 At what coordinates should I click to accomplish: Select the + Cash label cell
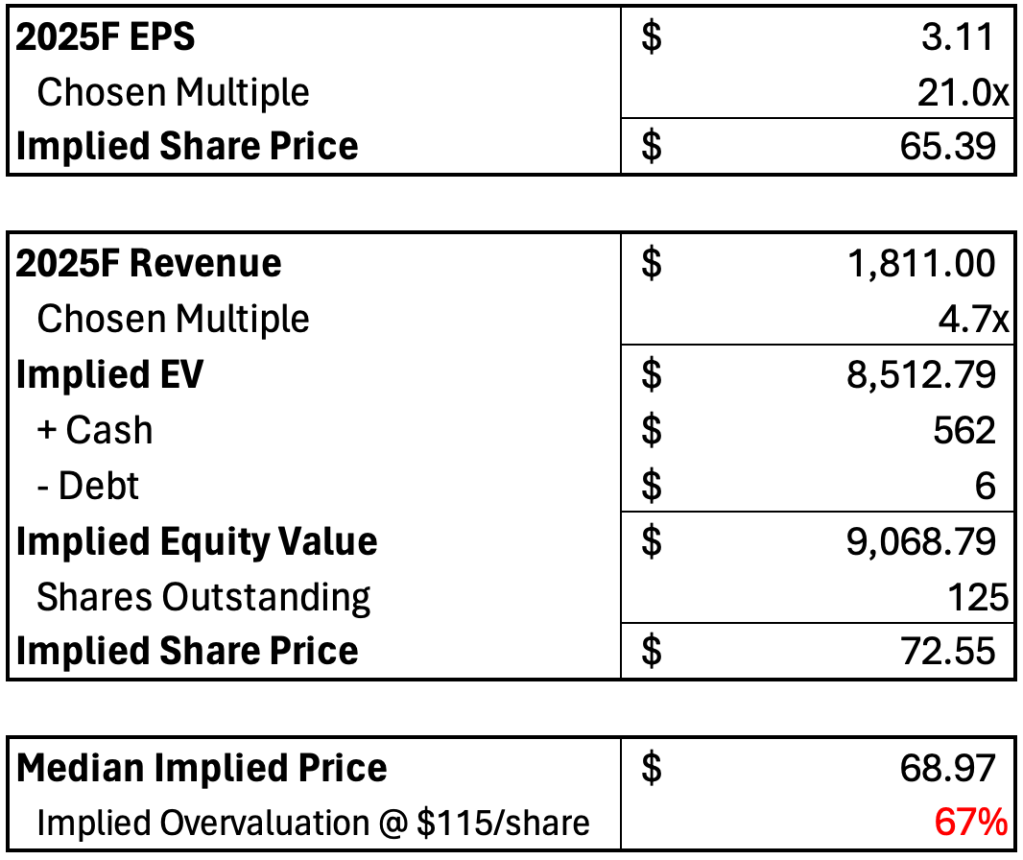[95, 430]
